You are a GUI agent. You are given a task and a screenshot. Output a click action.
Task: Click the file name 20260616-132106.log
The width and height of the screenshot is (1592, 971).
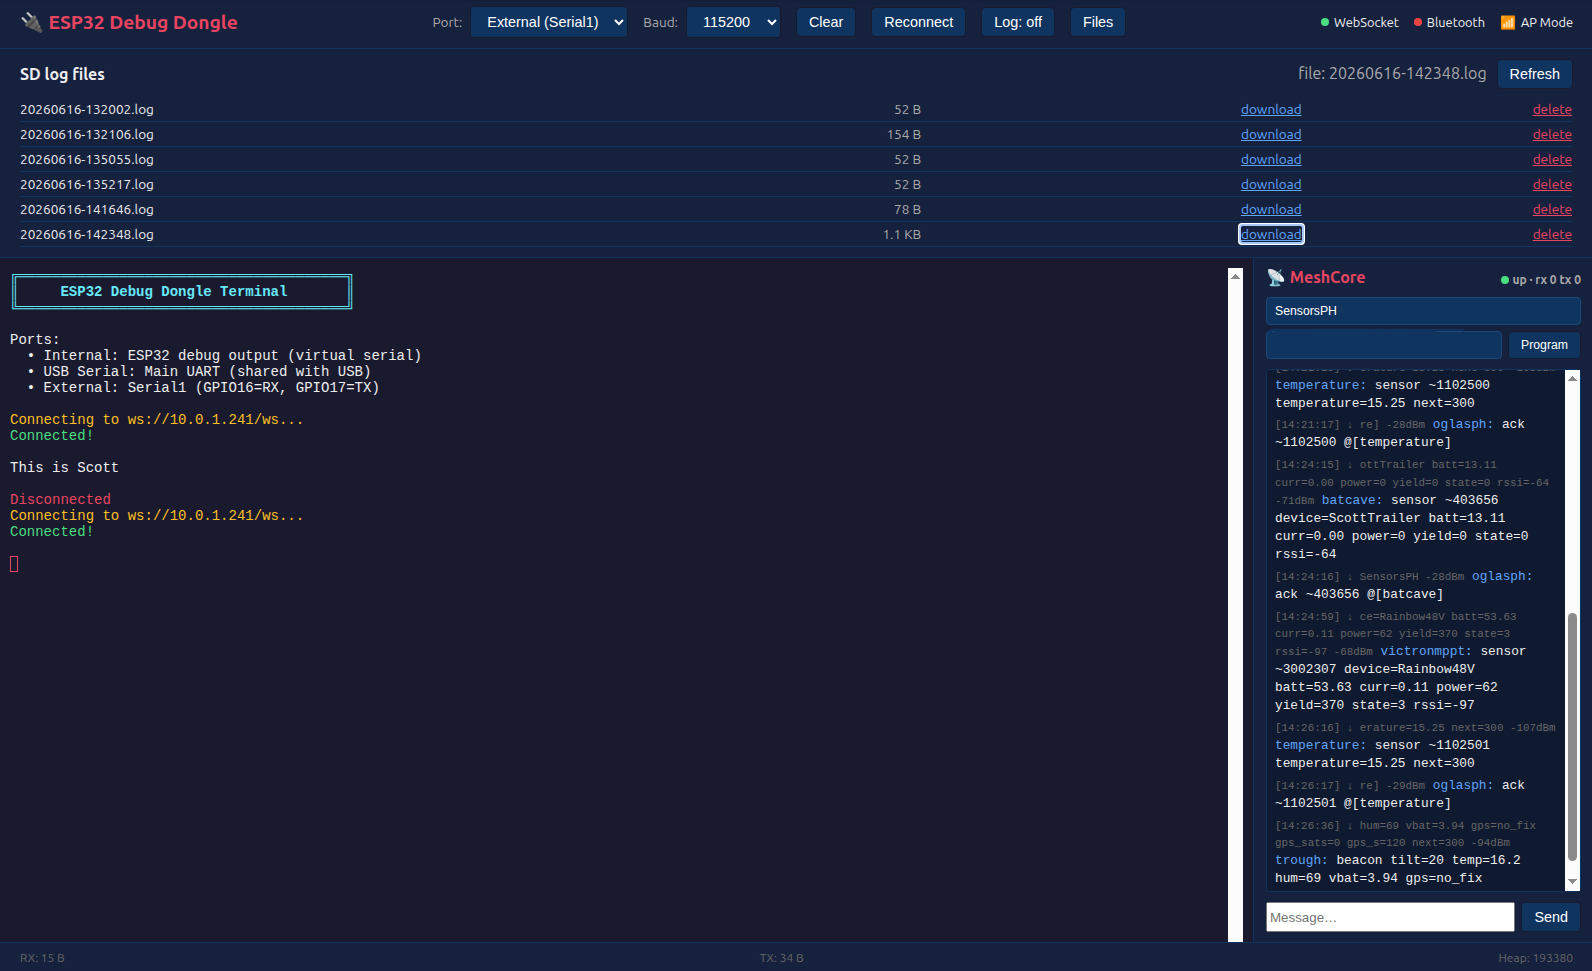click(x=87, y=135)
